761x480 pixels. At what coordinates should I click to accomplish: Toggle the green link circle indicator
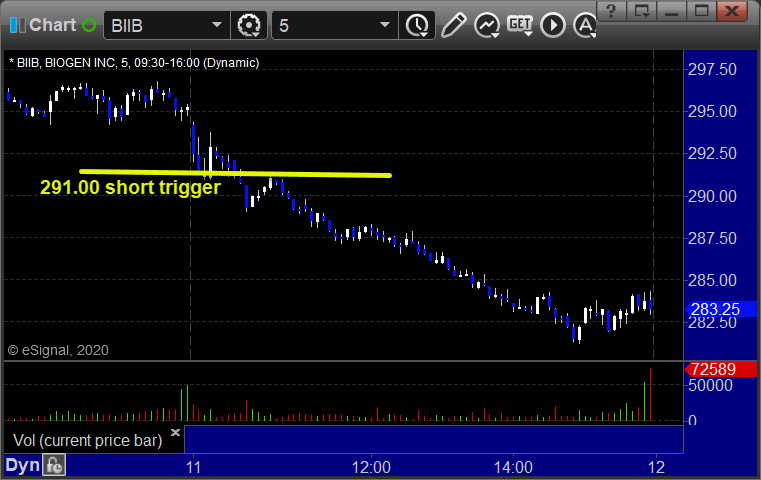(89, 25)
